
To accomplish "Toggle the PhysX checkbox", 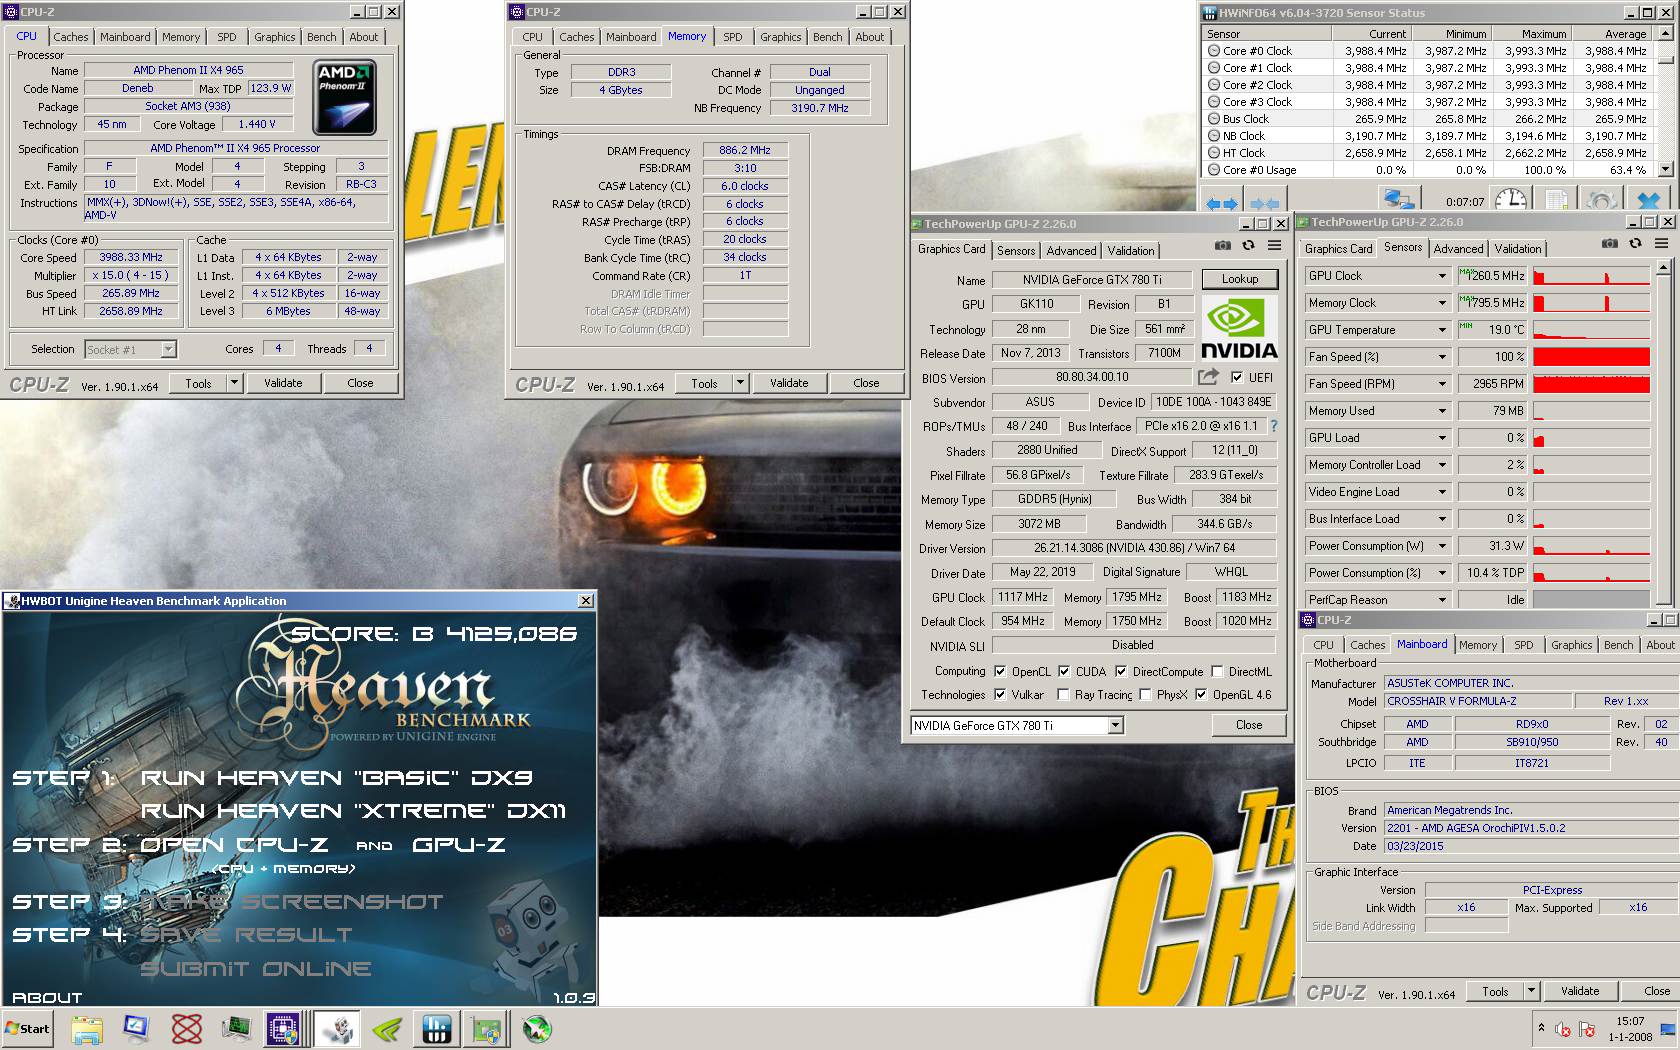I will tap(1145, 695).
